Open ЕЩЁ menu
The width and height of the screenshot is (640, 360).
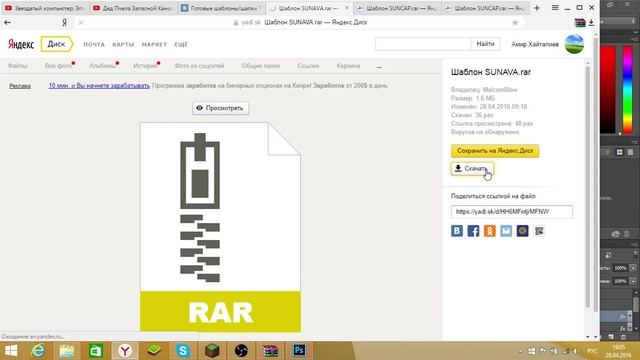tap(181, 44)
